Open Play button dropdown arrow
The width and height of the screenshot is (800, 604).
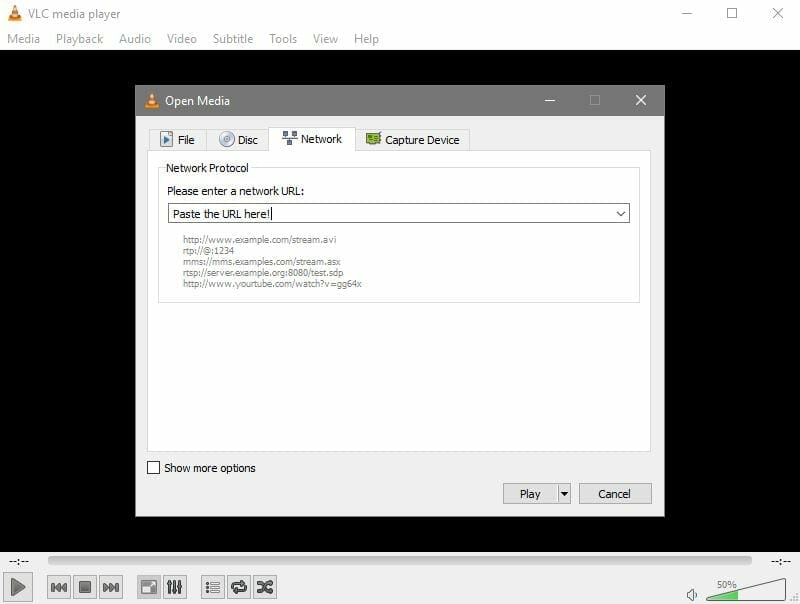(564, 493)
